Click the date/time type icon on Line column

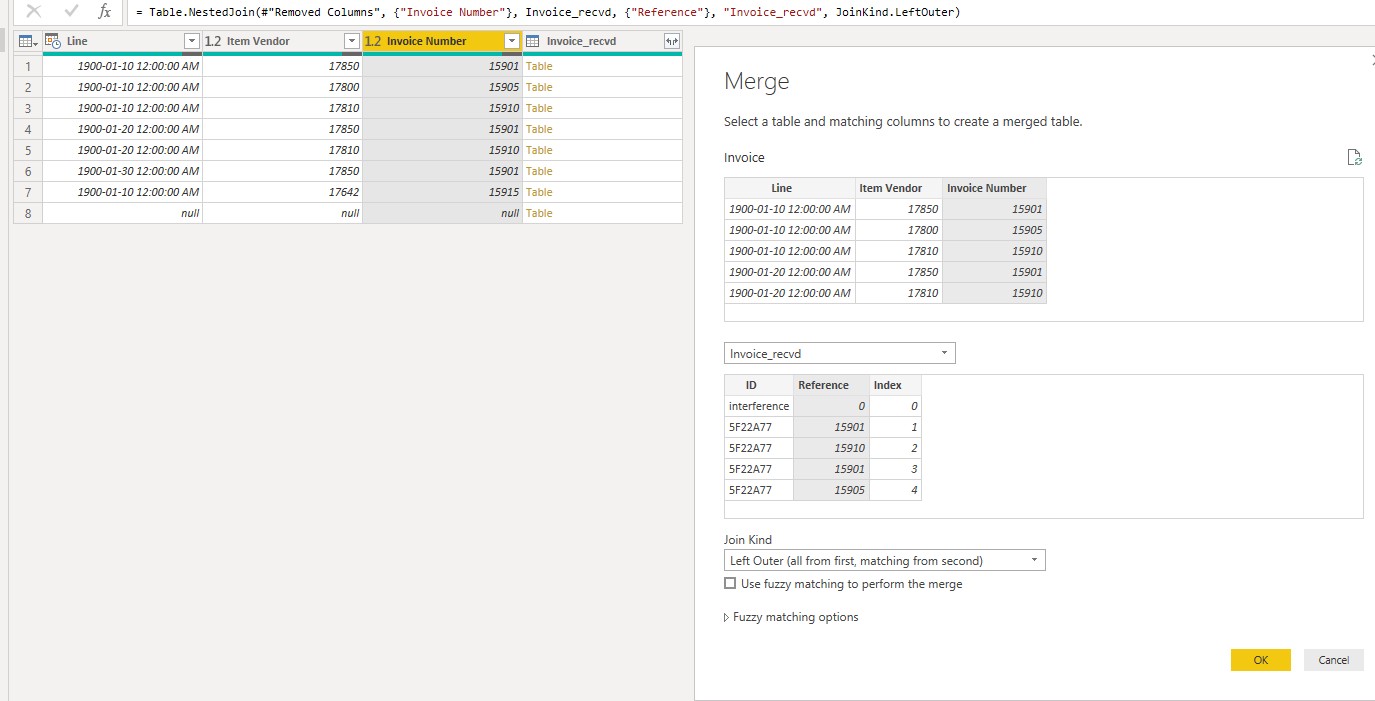(54, 41)
